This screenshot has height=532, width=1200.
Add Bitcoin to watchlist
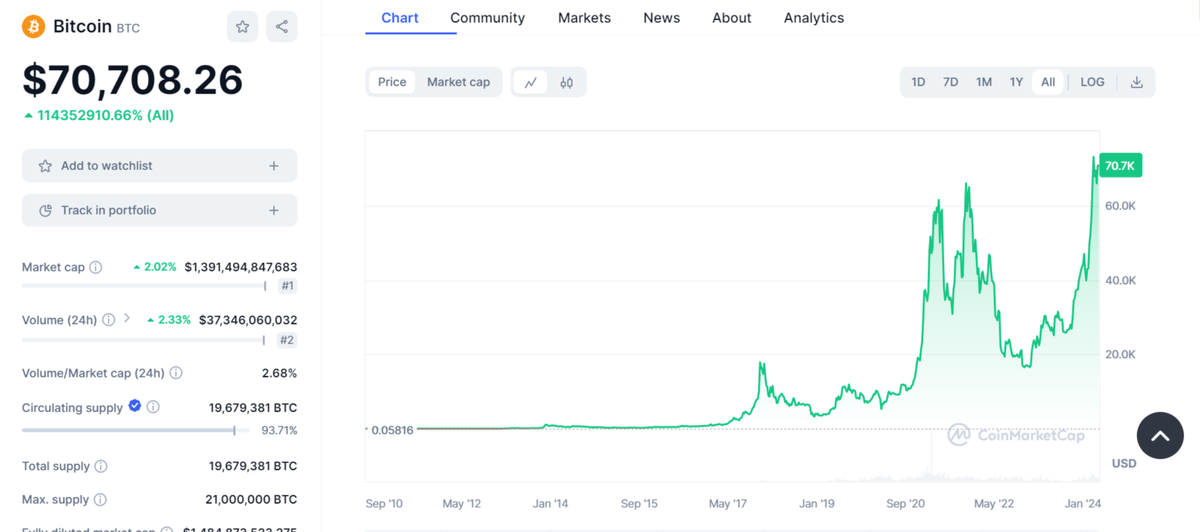[x=159, y=166]
